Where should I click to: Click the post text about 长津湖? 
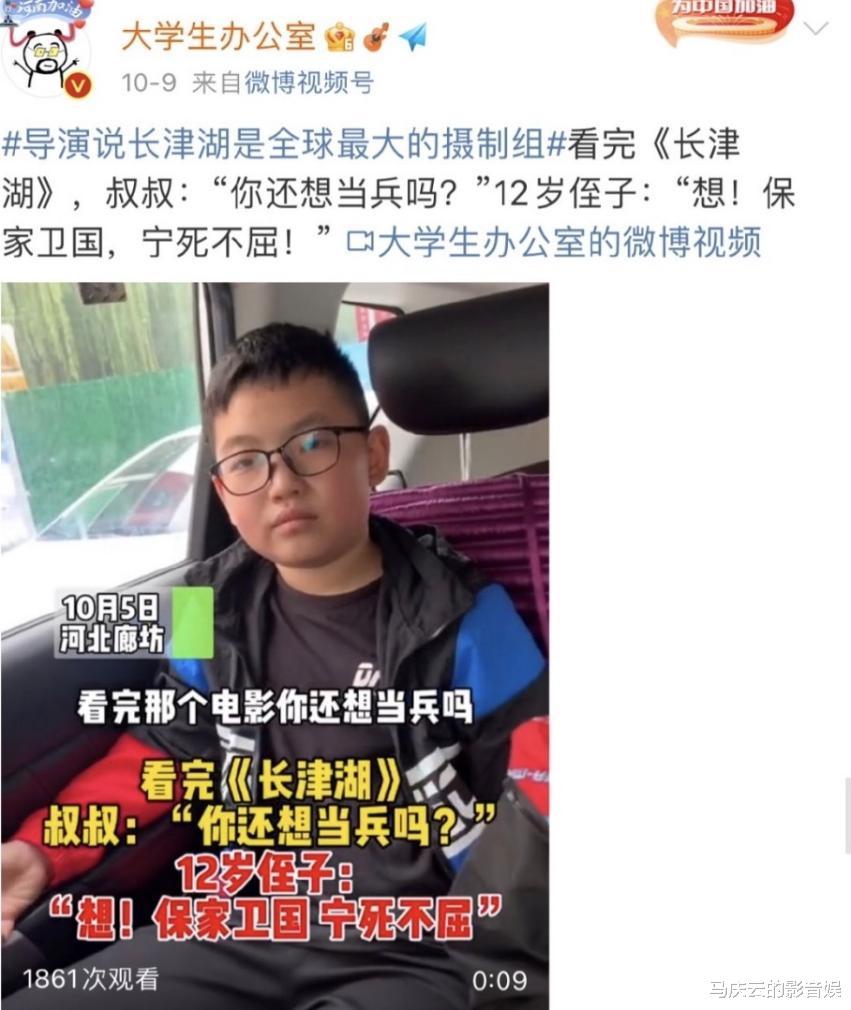point(399,193)
